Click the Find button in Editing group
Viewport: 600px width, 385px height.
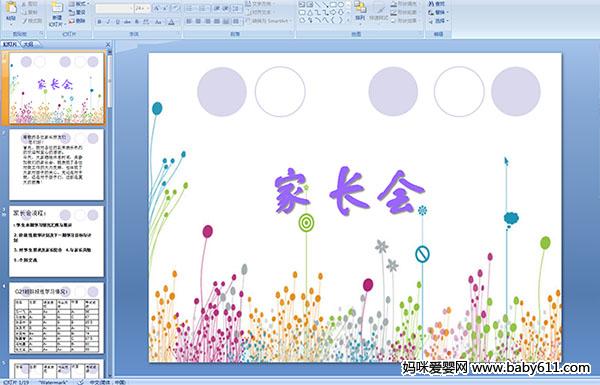click(x=437, y=4)
